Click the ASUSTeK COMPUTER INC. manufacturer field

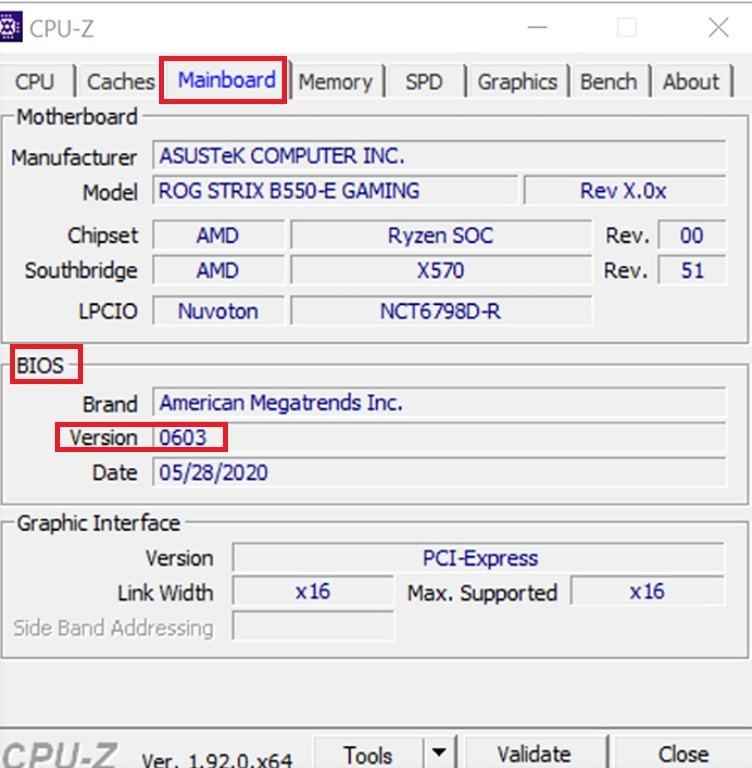point(439,156)
